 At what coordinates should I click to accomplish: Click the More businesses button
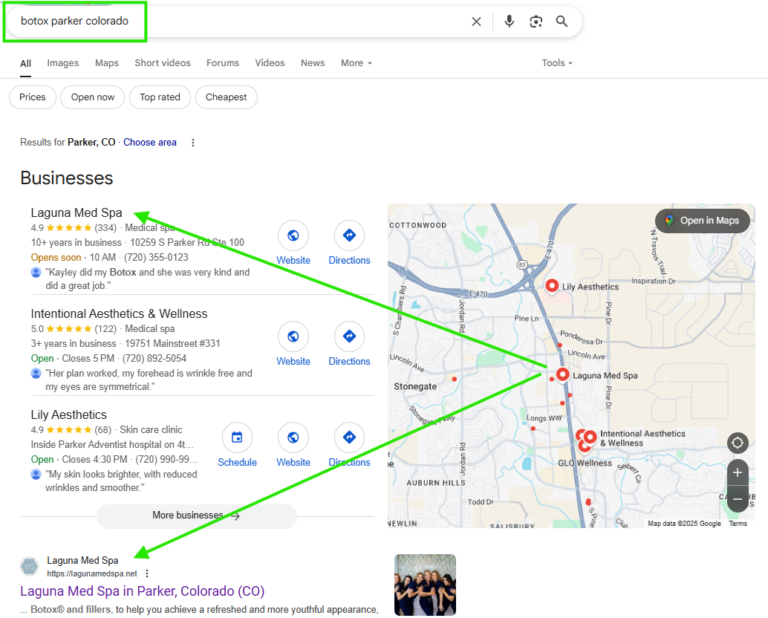coord(196,516)
